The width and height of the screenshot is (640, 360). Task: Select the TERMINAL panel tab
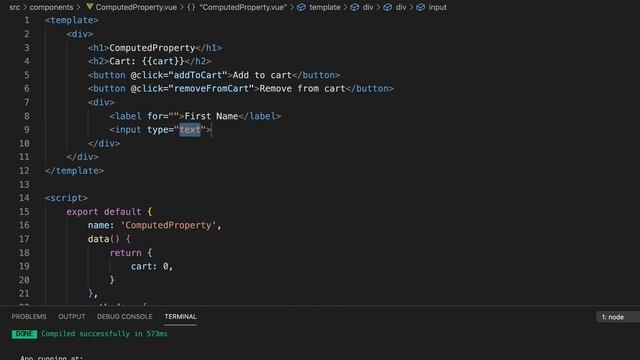coord(180,316)
